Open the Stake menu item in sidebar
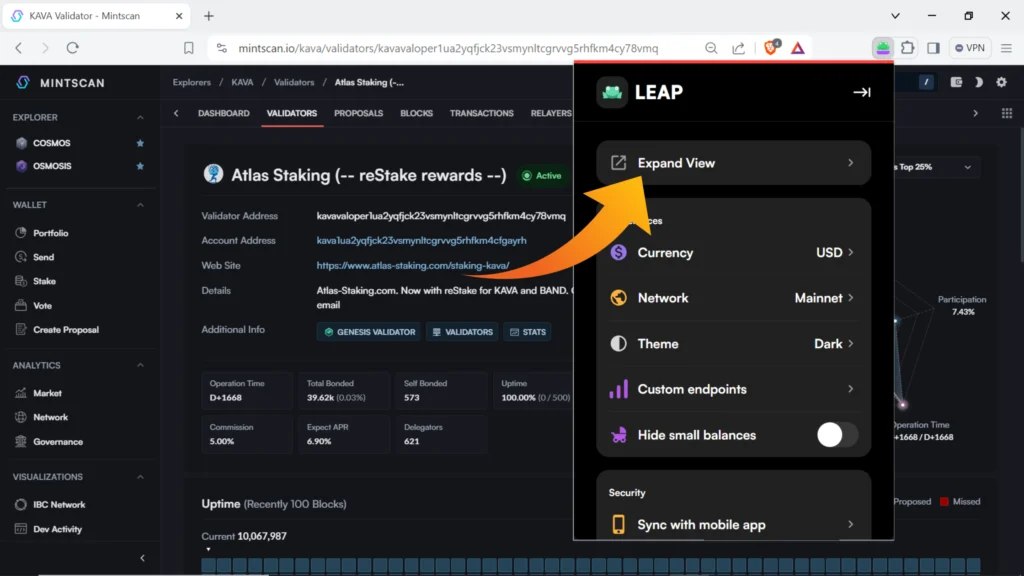Image resolution: width=1024 pixels, height=576 pixels. tap(44, 281)
